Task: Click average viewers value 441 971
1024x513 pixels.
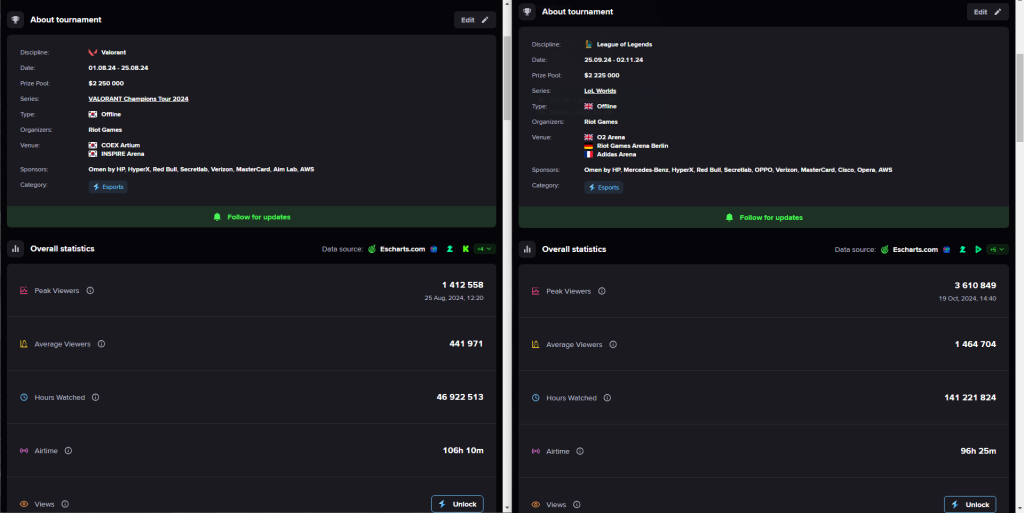Action: click(x=466, y=343)
